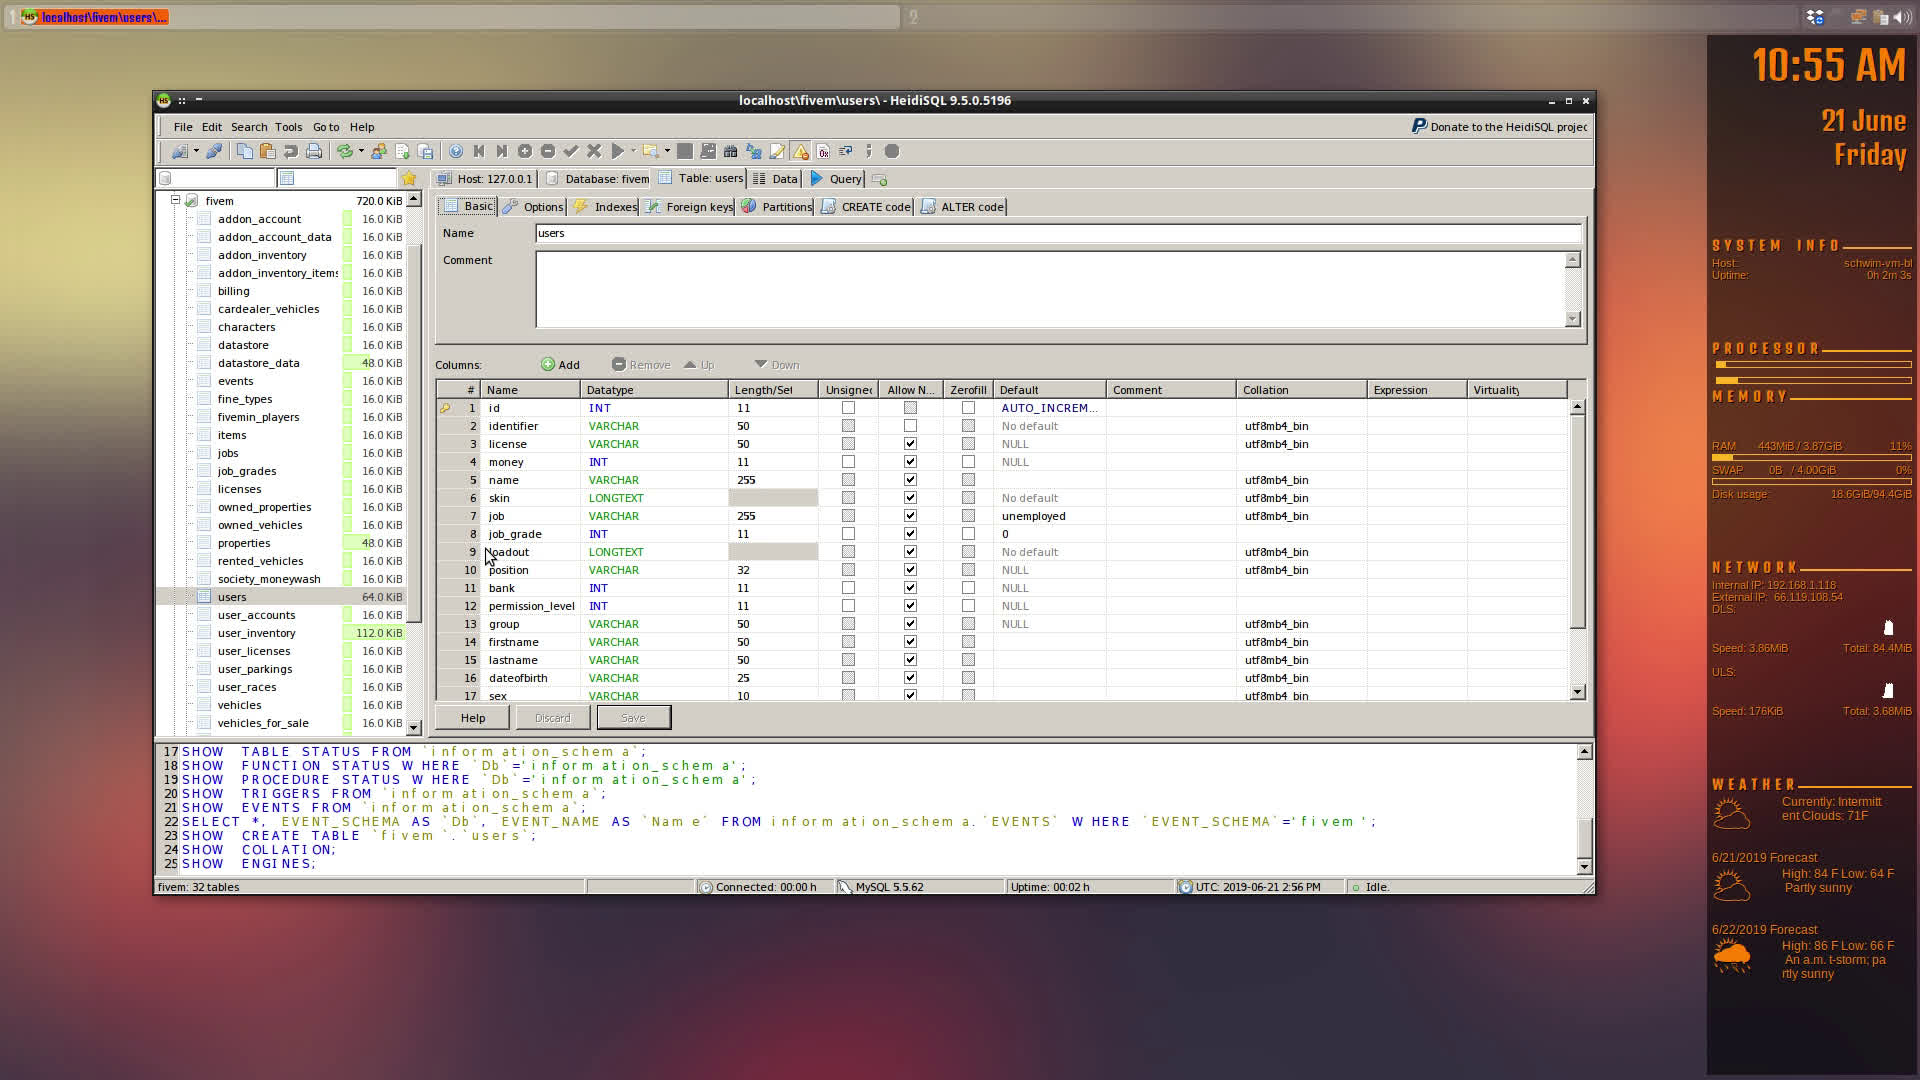Click scroll down arrow of columns list

click(1577, 692)
